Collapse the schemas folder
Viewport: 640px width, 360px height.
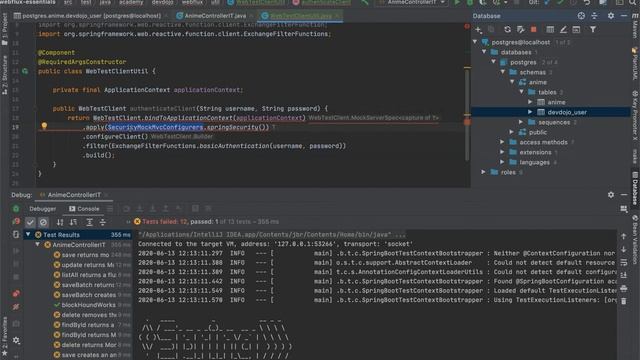point(503,72)
